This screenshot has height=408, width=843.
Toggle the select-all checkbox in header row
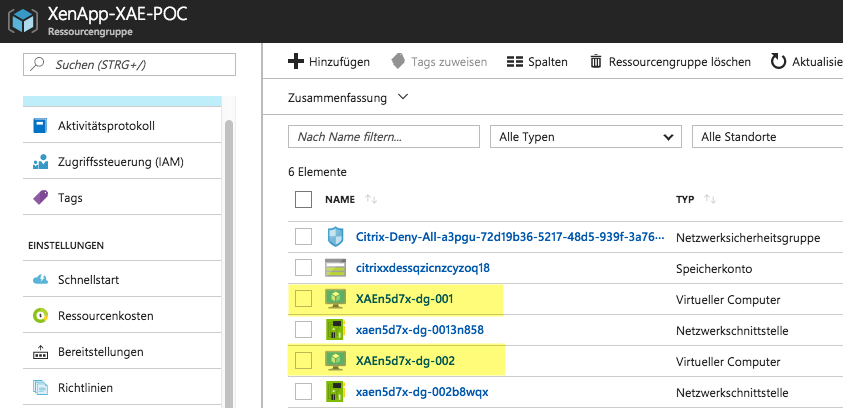pos(303,199)
